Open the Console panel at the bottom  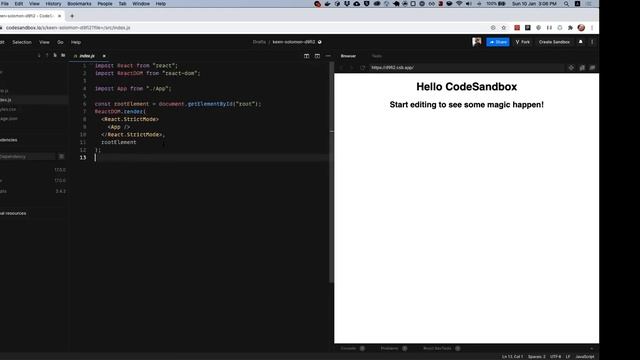pyautogui.click(x=349, y=349)
